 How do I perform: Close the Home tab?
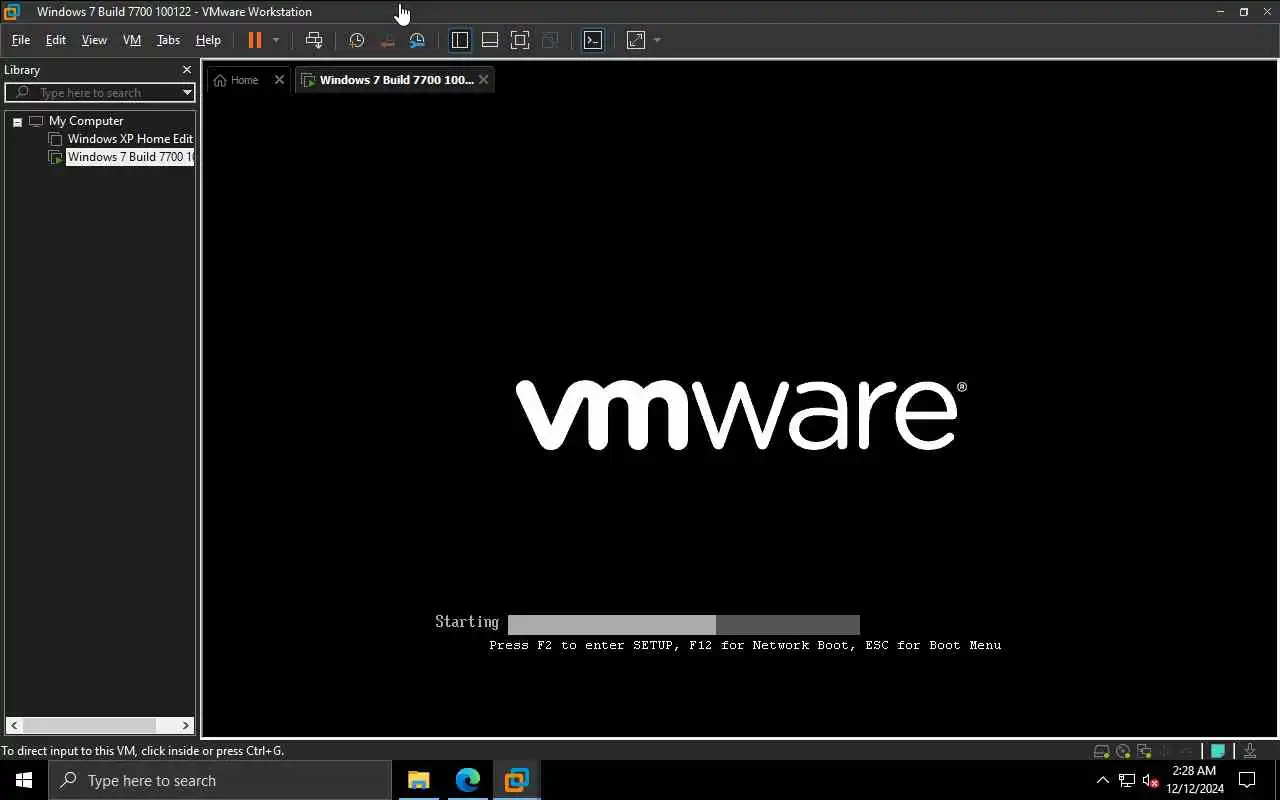click(x=279, y=80)
